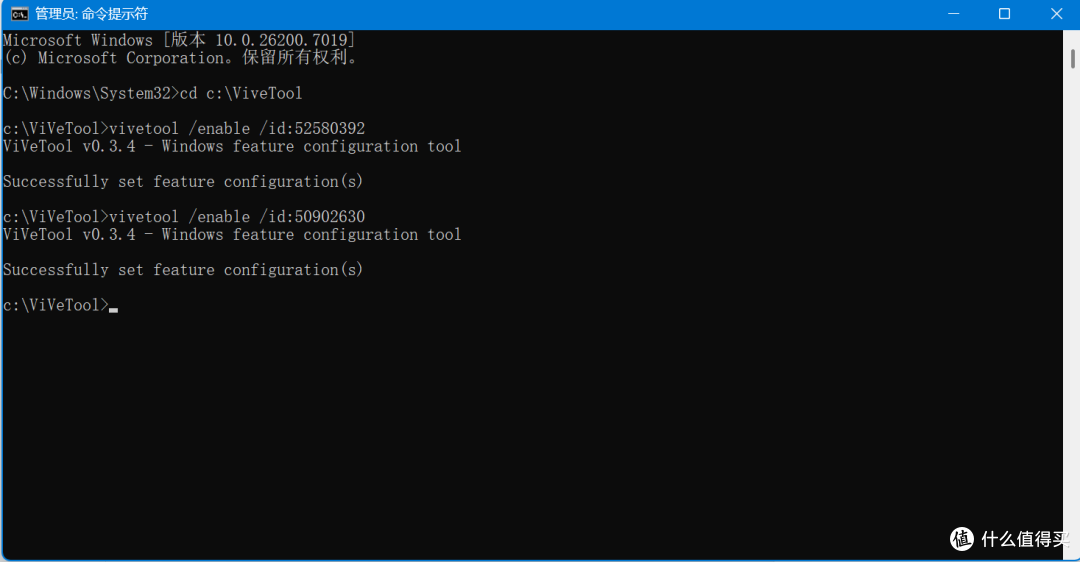Click the title text 管理员: 命令提示符

(91, 14)
